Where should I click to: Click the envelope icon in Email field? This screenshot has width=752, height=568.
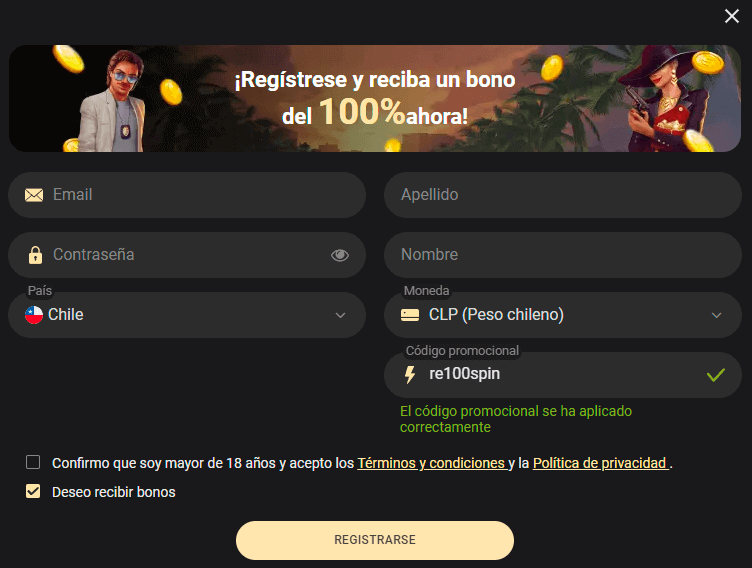(34, 195)
